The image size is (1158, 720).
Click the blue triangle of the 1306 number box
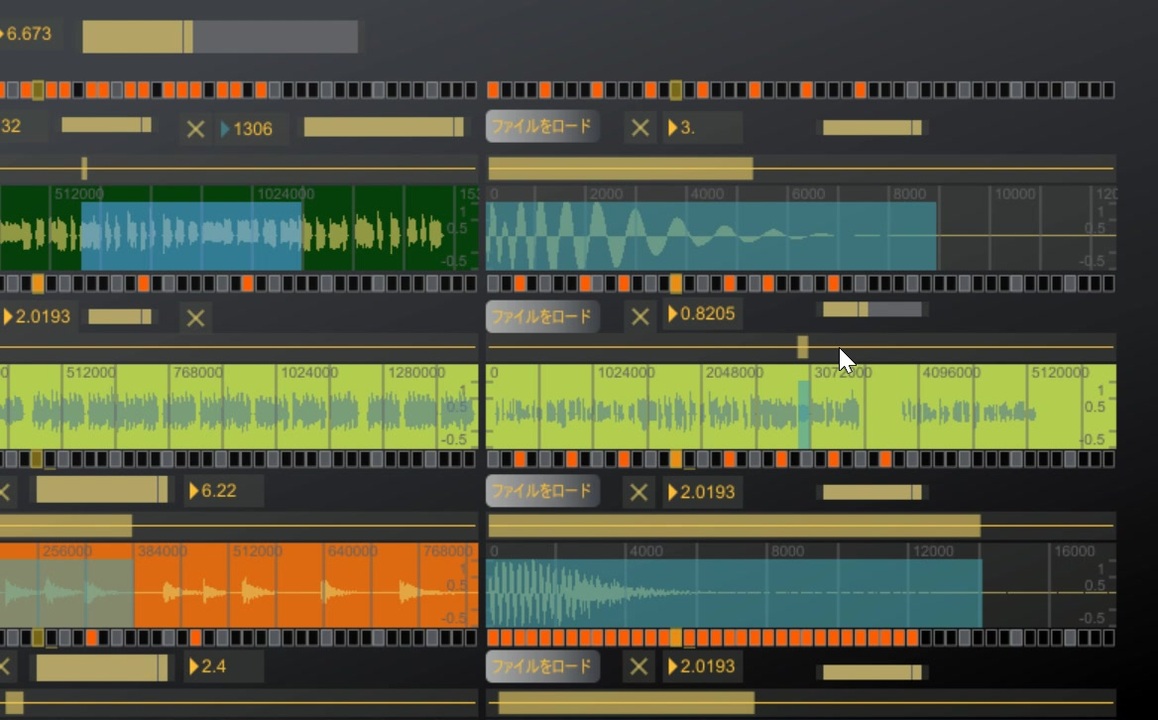pyautogui.click(x=225, y=129)
